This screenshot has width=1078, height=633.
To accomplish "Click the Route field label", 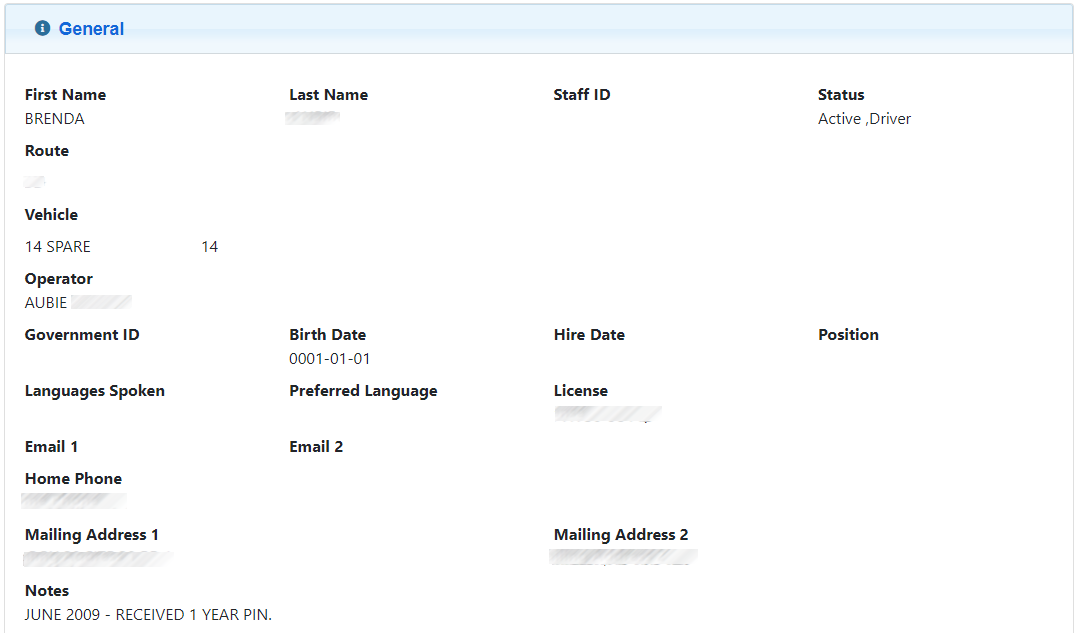I will point(47,151).
